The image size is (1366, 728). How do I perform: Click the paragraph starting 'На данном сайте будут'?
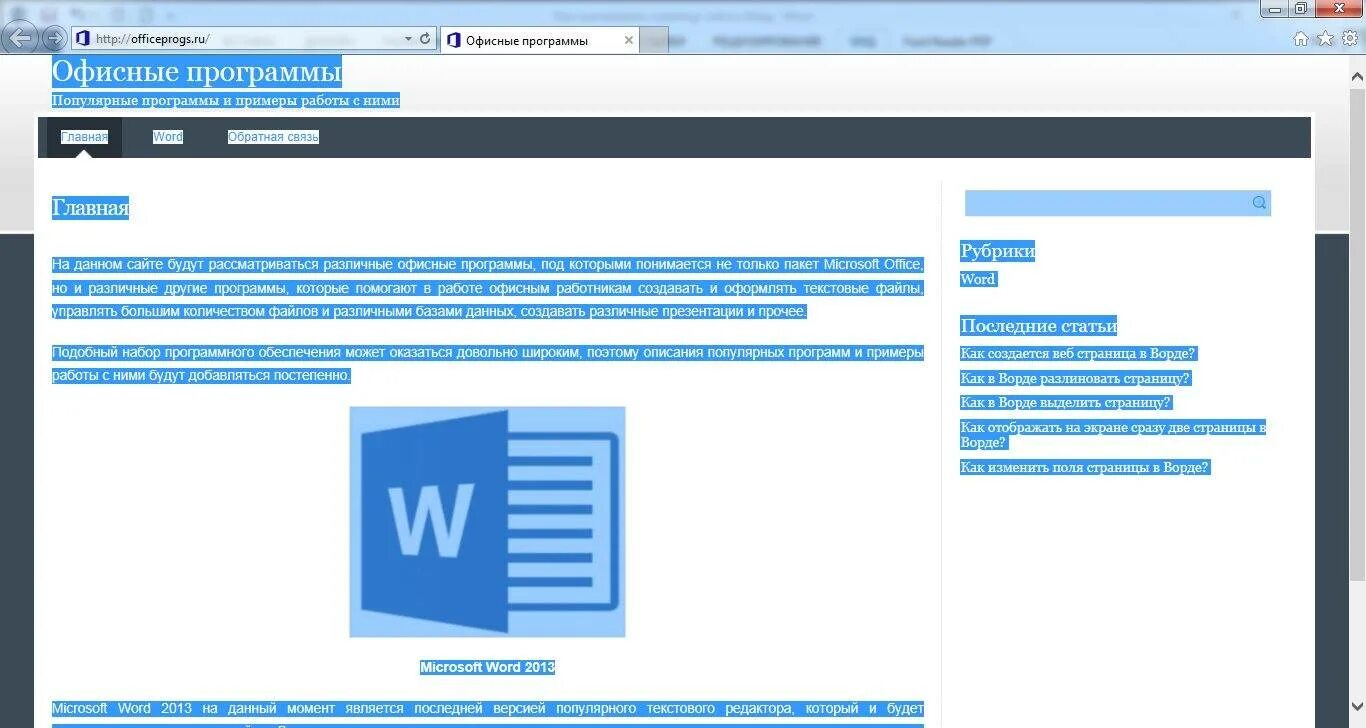click(x=488, y=288)
